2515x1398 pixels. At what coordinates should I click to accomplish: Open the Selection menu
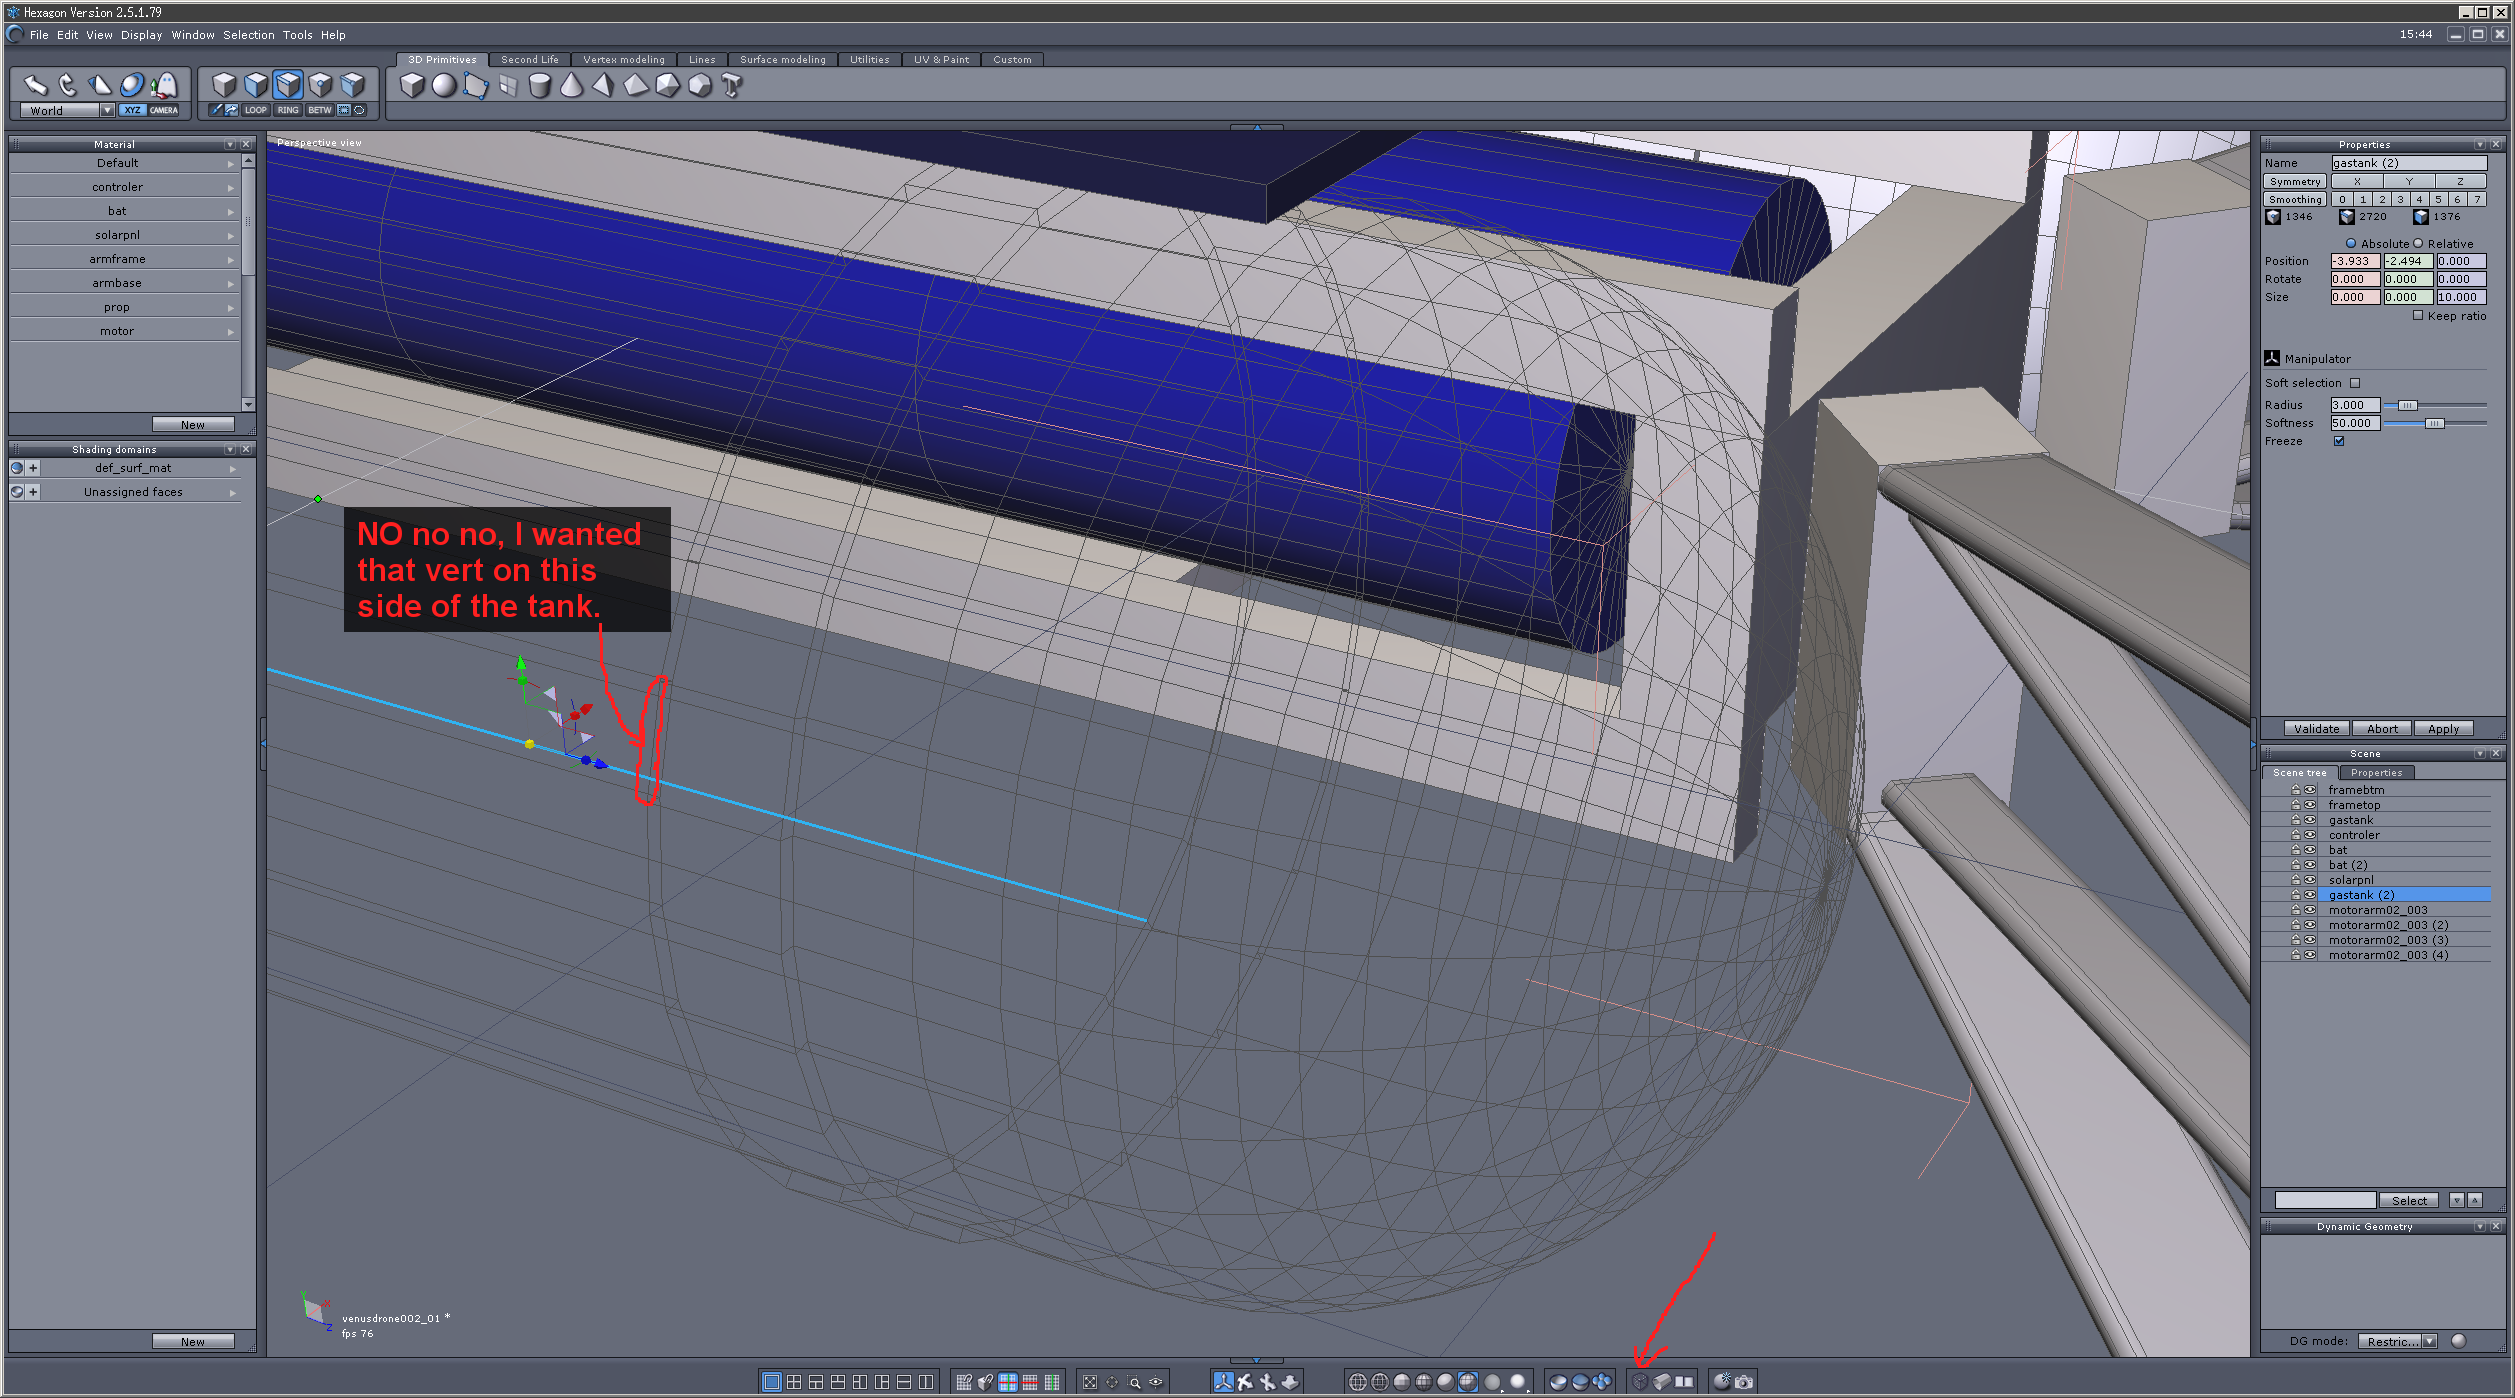pyautogui.click(x=248, y=35)
